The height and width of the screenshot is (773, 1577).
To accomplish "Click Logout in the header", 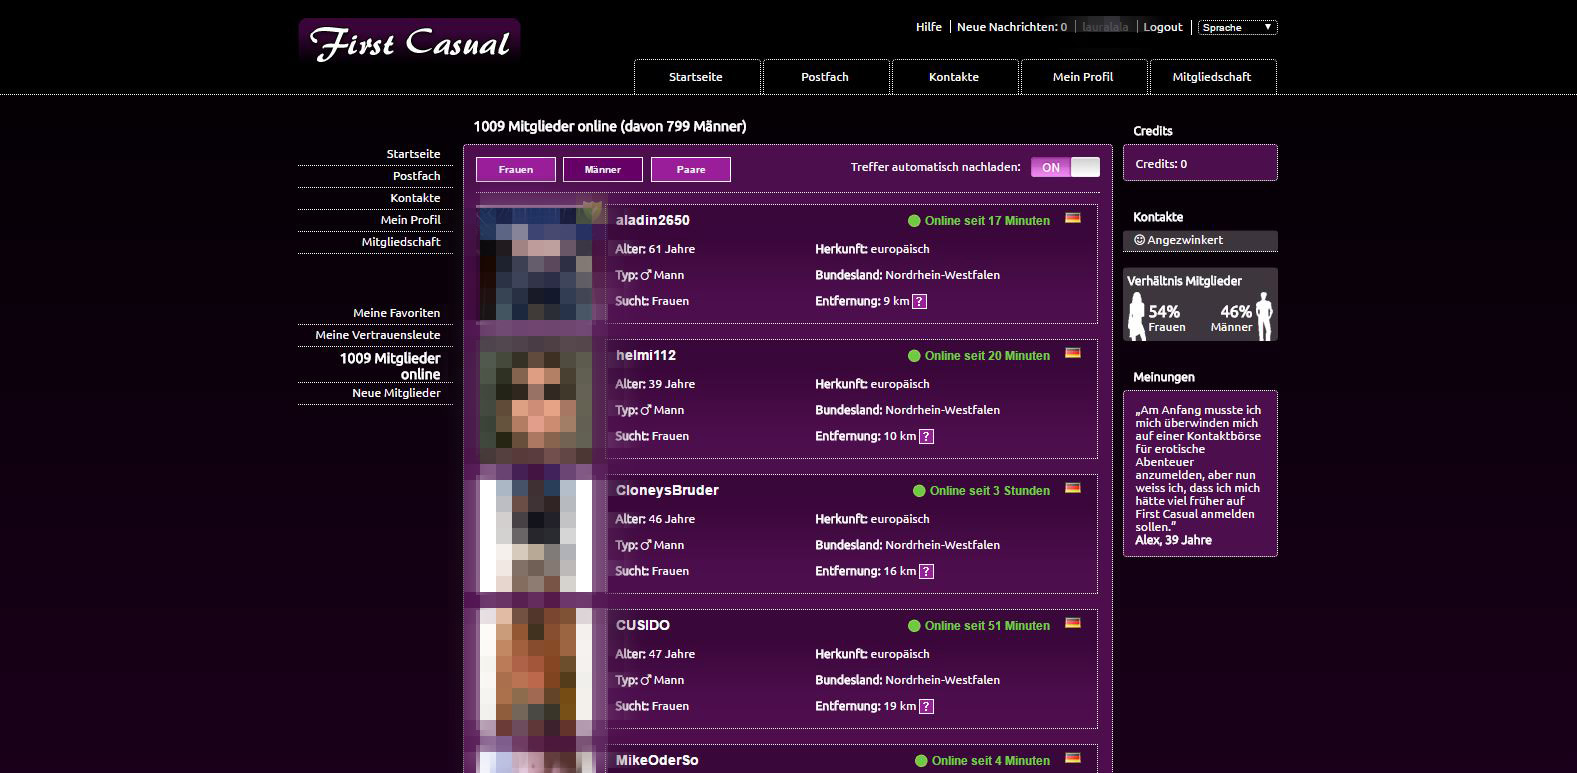I will click(x=1163, y=27).
